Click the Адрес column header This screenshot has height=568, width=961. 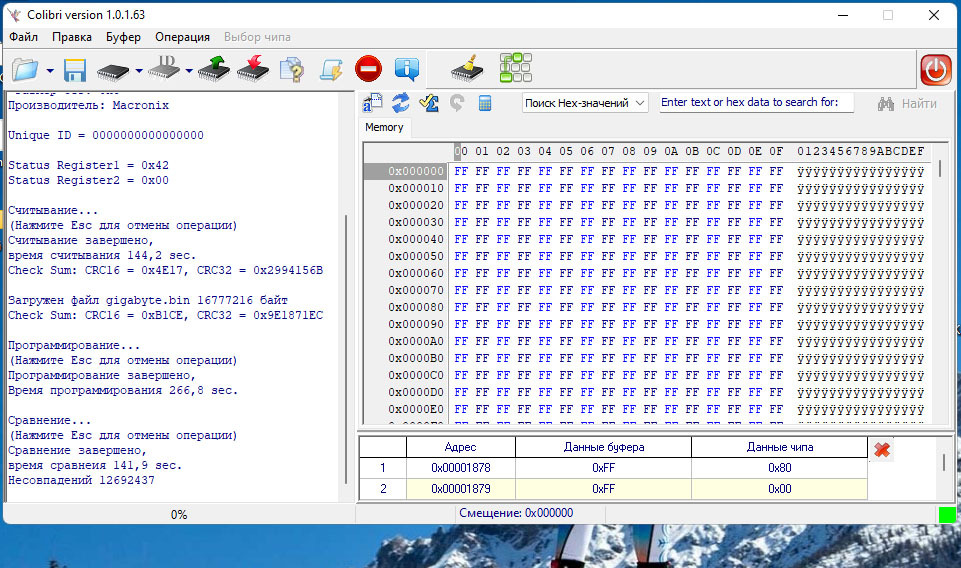[x=460, y=447]
